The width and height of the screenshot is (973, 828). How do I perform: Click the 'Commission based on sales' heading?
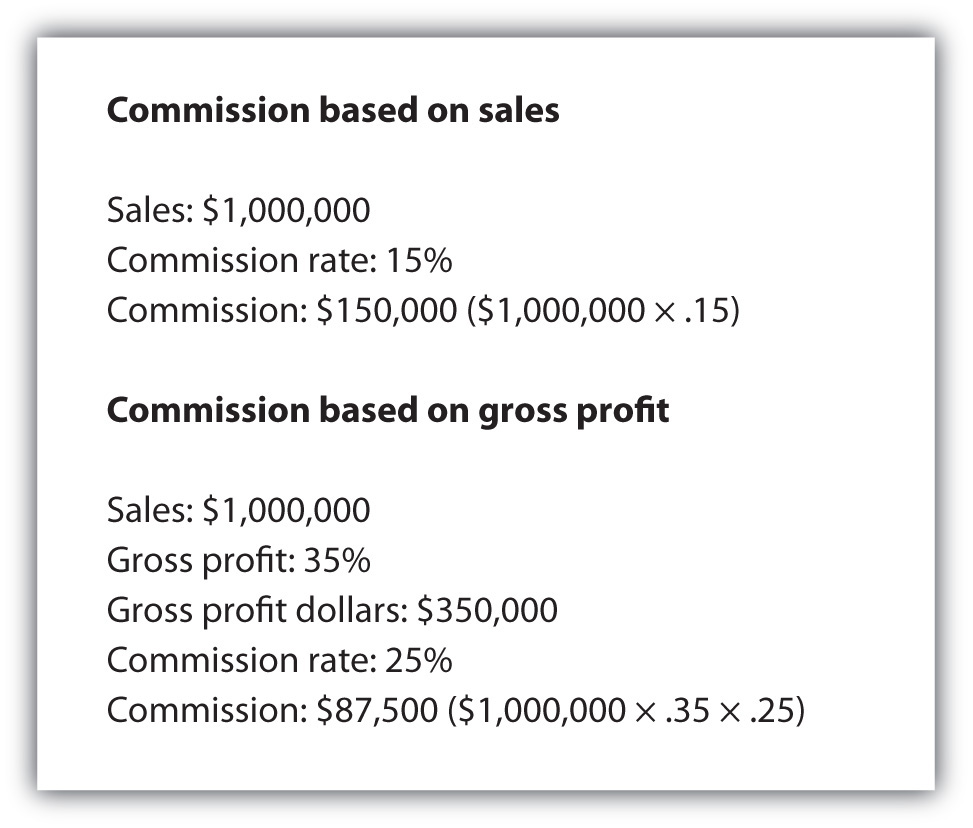[x=333, y=111]
